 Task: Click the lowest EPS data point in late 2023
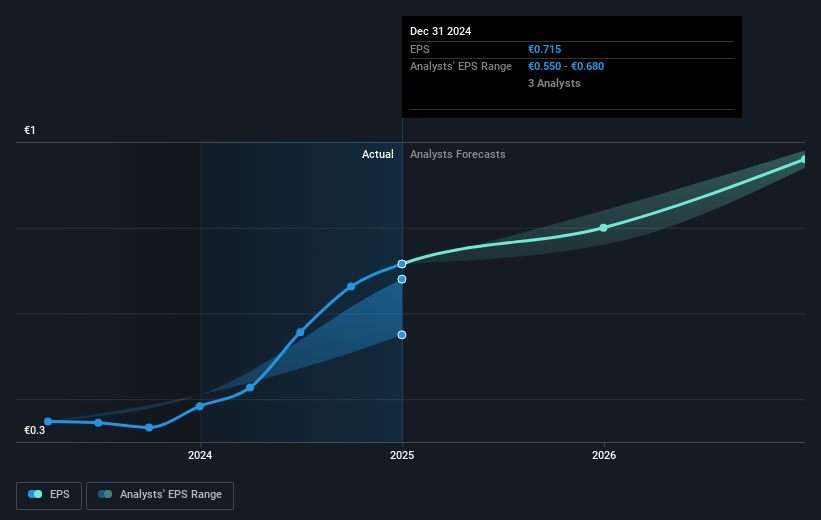pos(149,428)
